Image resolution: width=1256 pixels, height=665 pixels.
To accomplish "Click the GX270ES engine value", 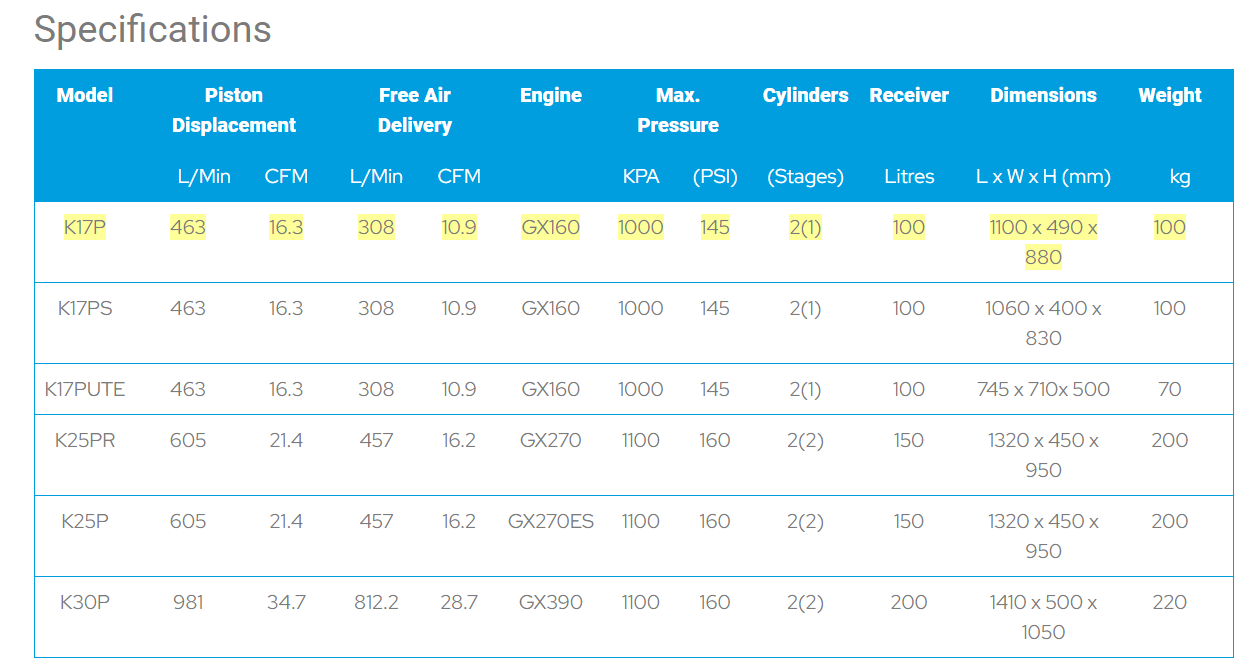I will point(550,521).
